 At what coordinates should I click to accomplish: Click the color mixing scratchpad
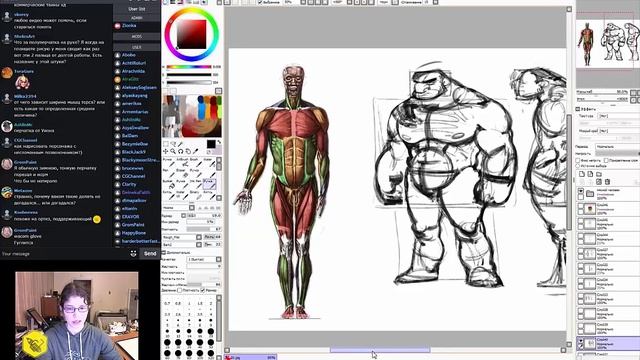point(192,116)
